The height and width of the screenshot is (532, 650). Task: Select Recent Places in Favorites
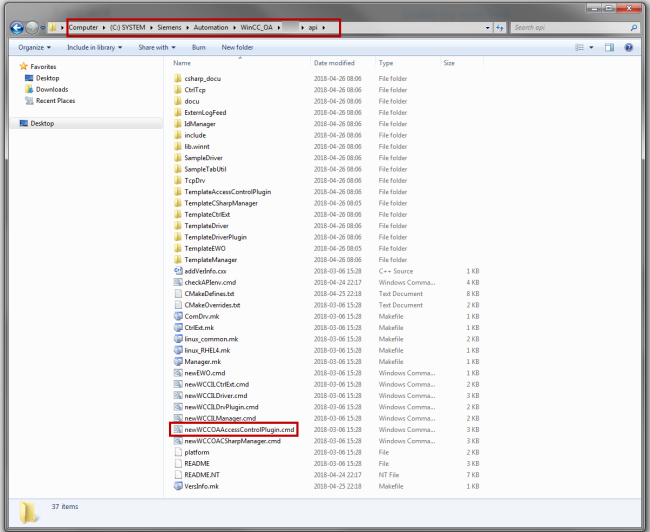pos(55,101)
